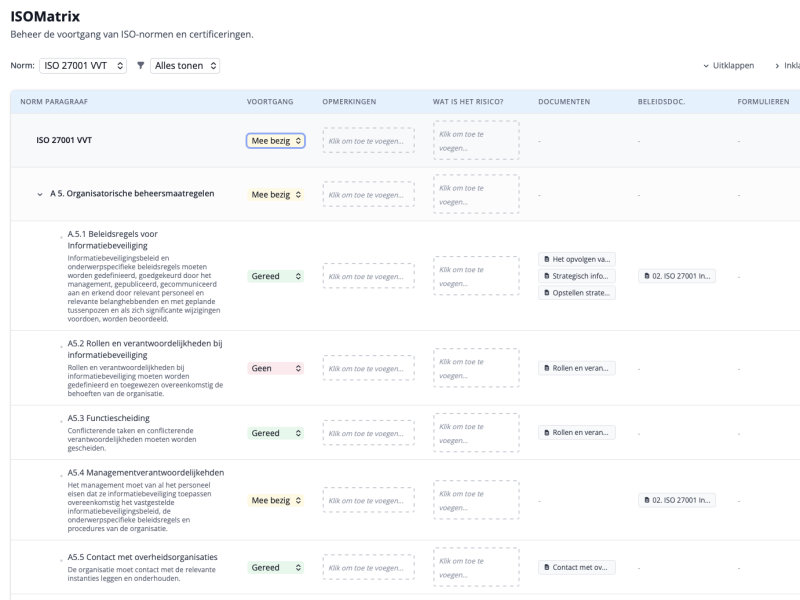Add a remark for A5.3 Functiescheiding

click(368, 433)
